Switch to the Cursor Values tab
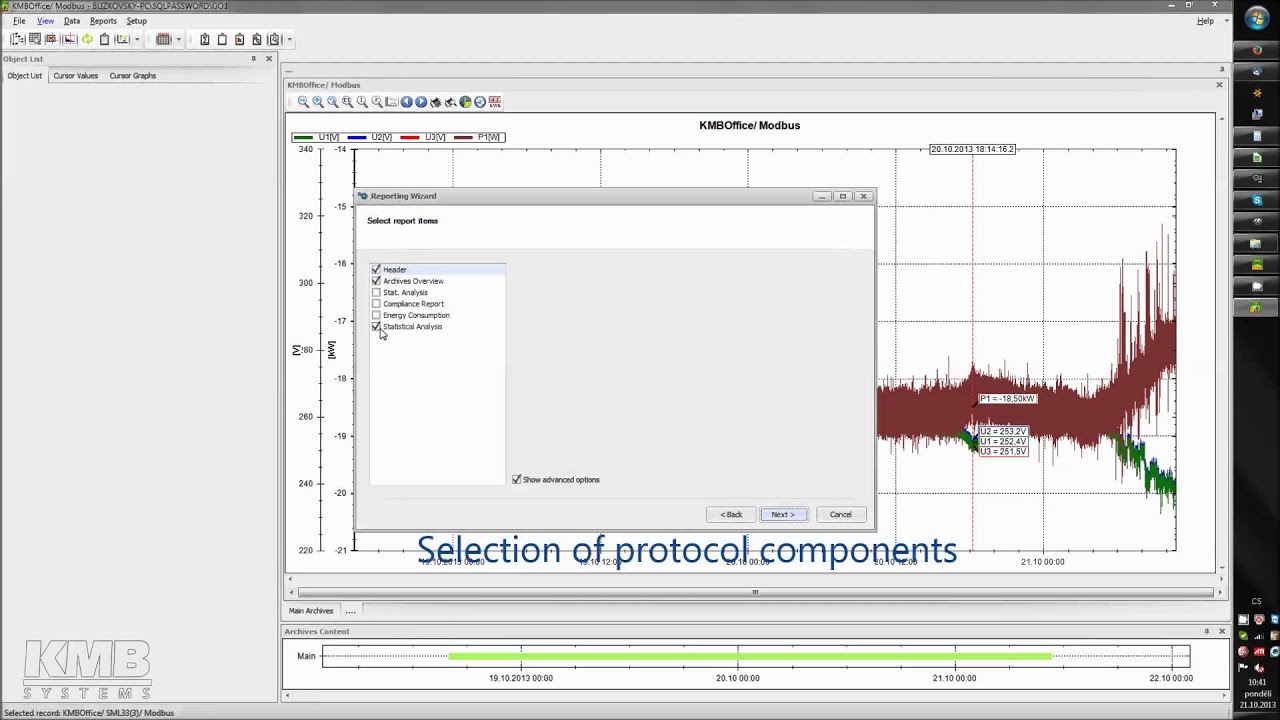 click(x=76, y=76)
